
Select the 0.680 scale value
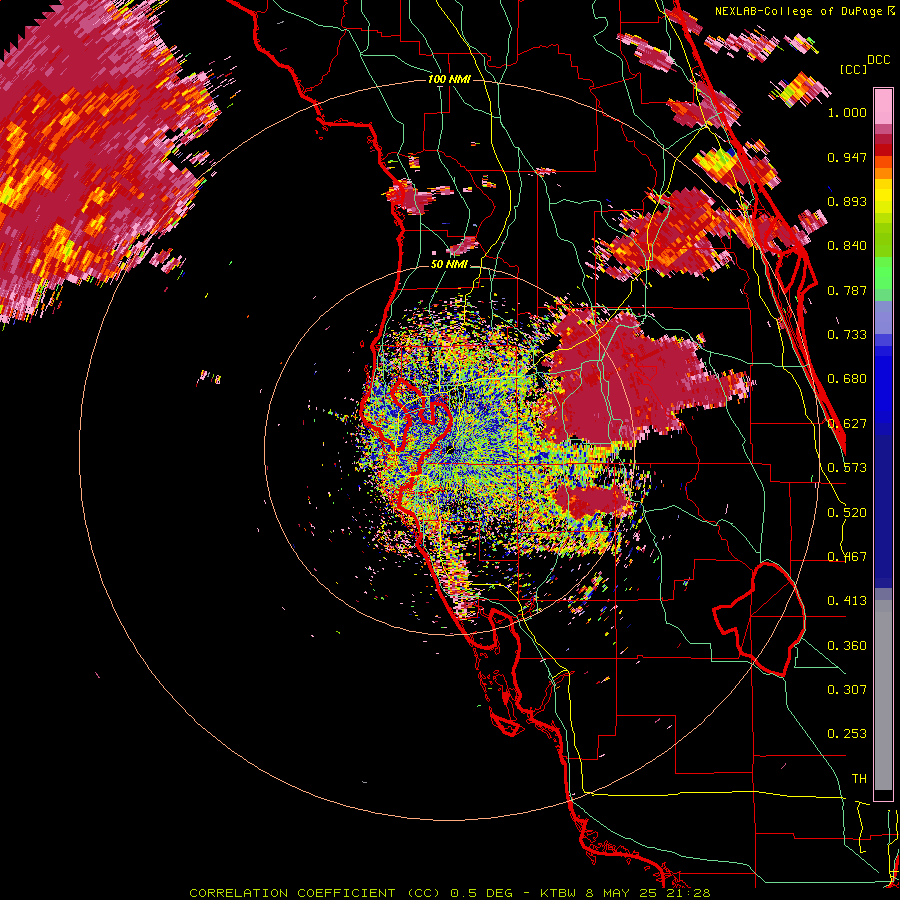(847, 379)
